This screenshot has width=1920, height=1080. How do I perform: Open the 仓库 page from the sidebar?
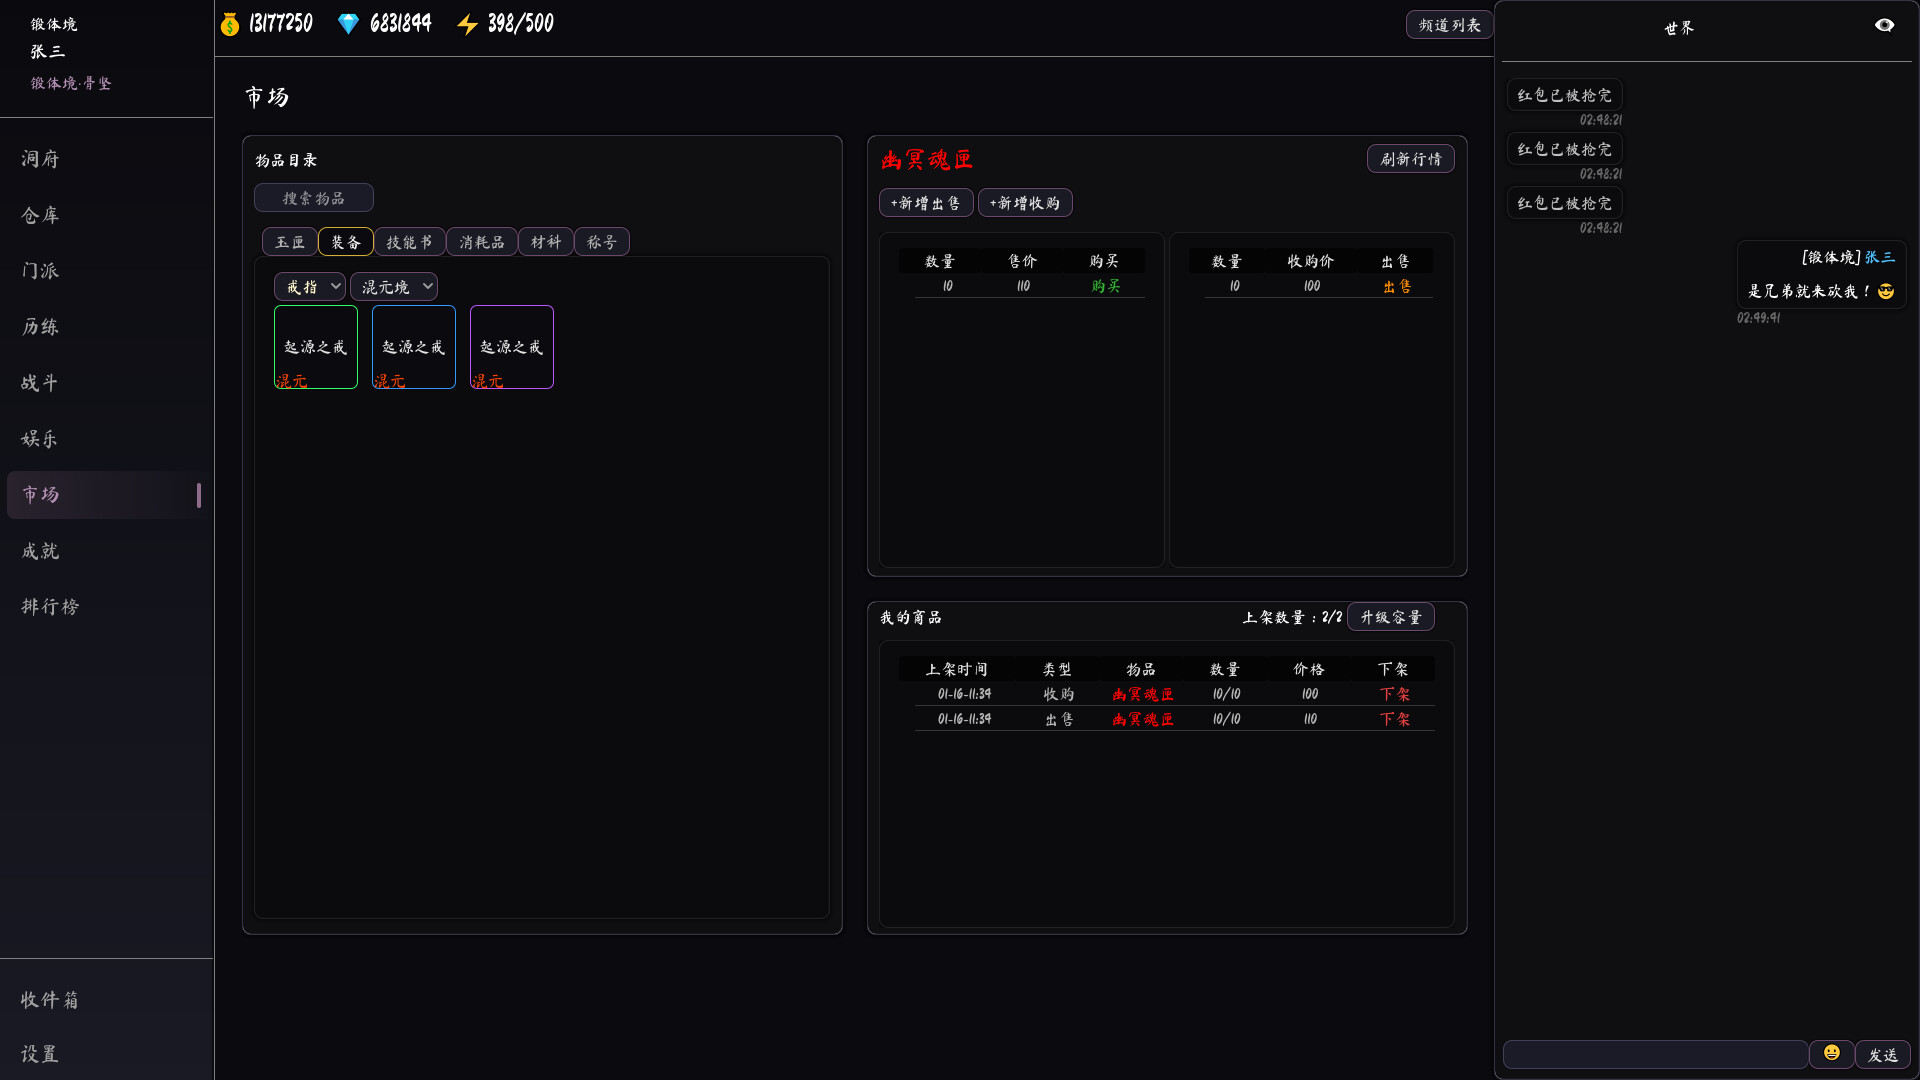click(x=39, y=215)
